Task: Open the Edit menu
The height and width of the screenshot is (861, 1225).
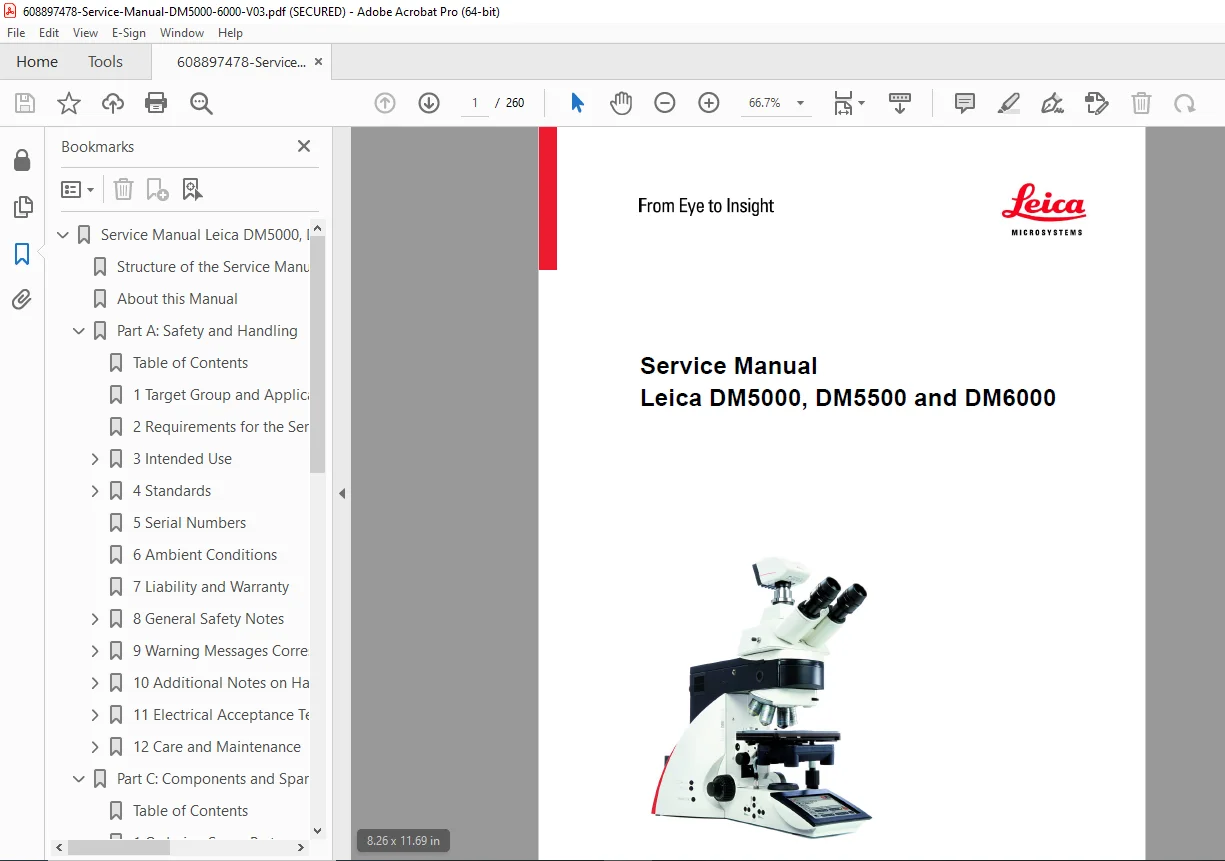Action: pos(49,33)
